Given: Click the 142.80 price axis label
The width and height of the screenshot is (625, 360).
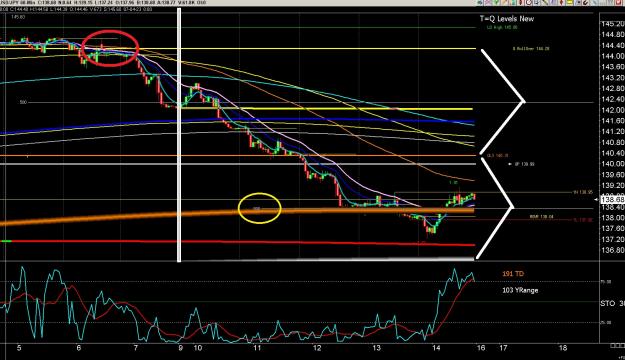Looking at the screenshot, I should [x=613, y=89].
